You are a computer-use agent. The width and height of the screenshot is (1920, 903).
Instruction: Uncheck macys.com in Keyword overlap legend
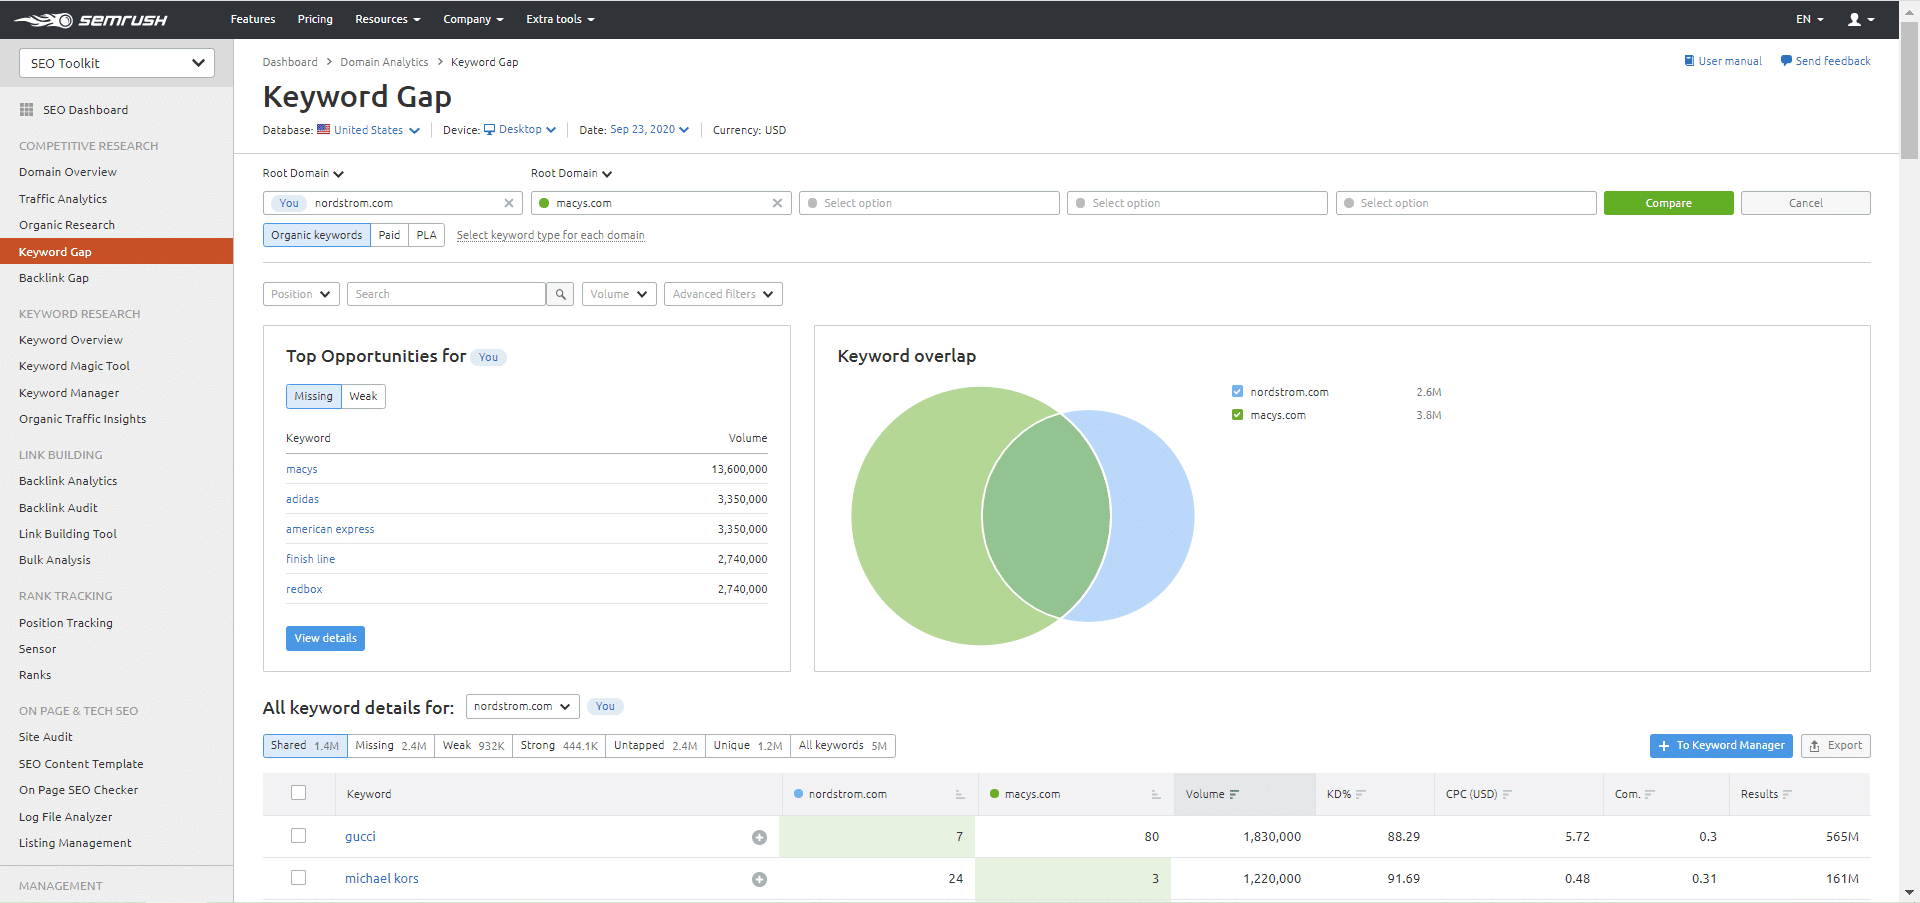coord(1237,415)
